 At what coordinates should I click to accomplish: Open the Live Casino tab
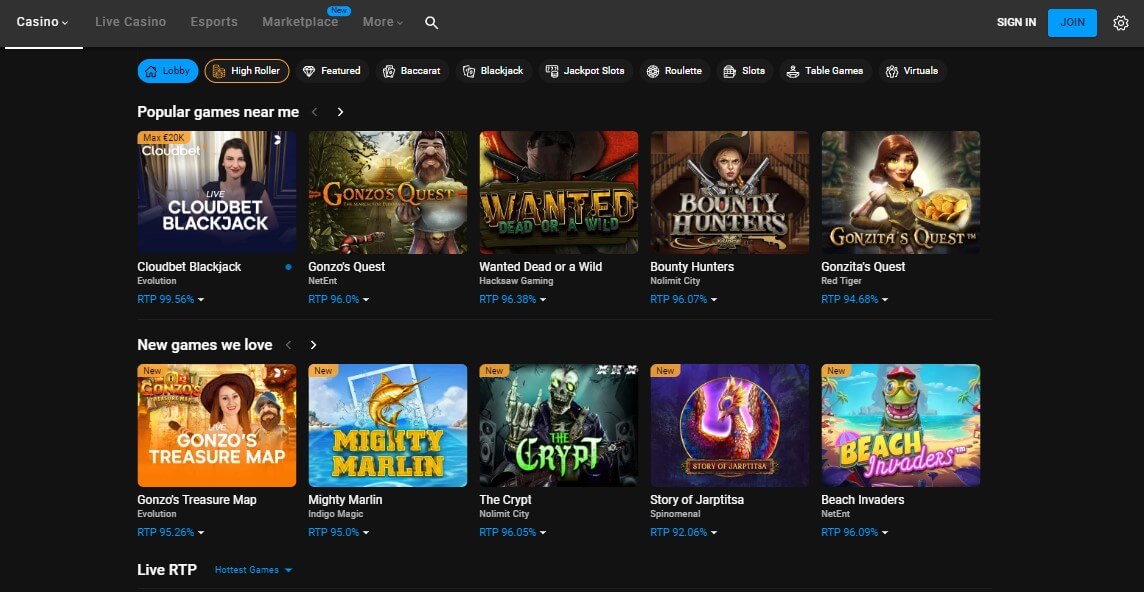click(131, 22)
